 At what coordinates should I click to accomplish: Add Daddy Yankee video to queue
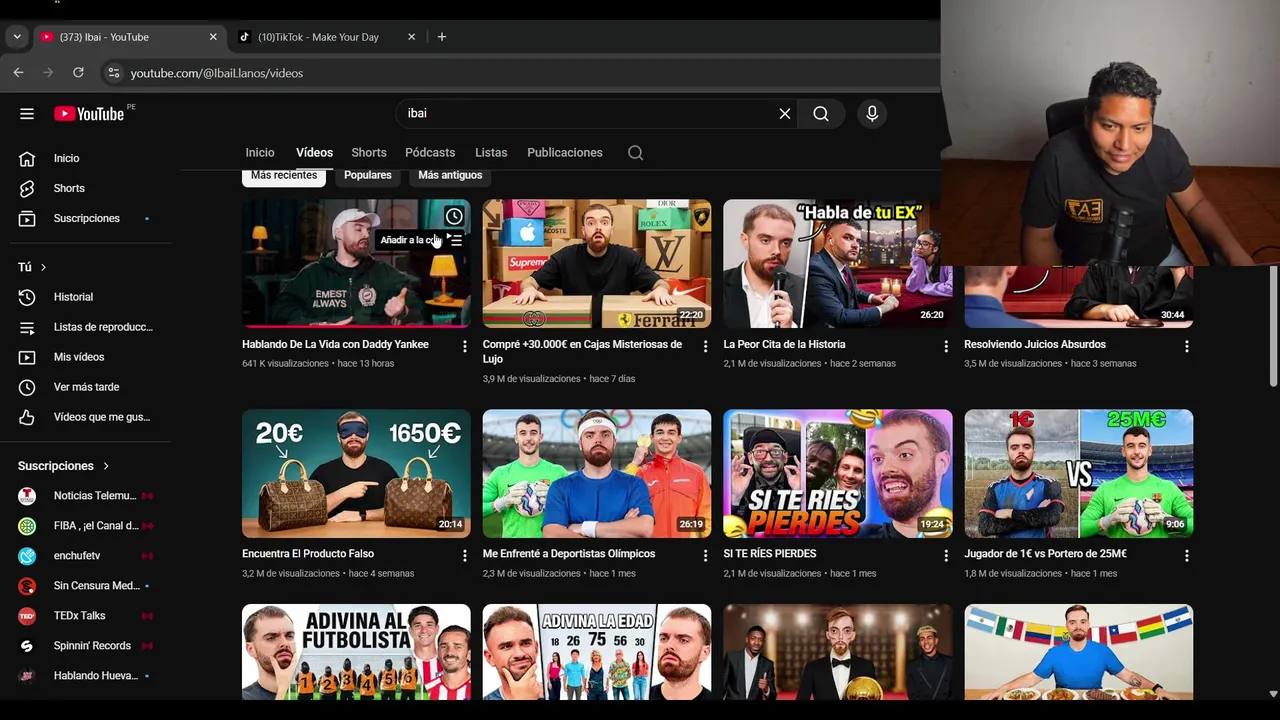[x=455, y=240]
